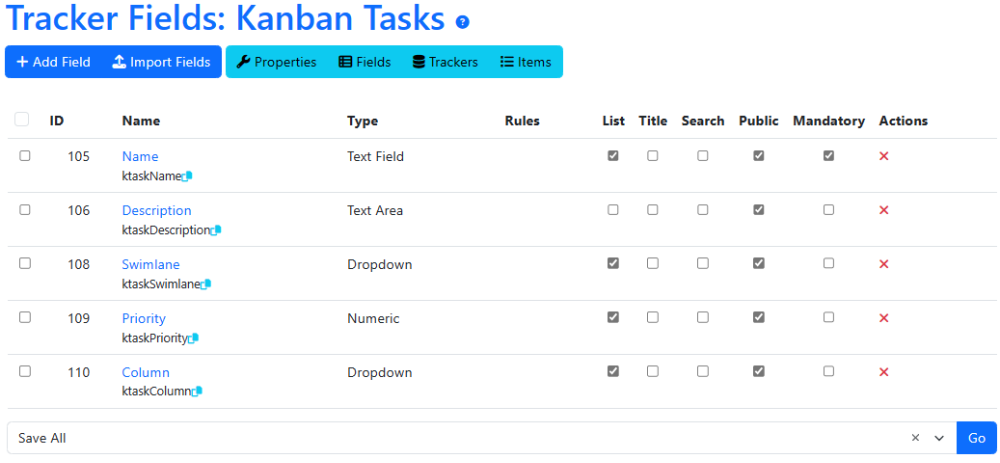The height and width of the screenshot is (463, 1000).
Task: Copy the ktaskSwimlane permanent name icon
Action: (x=205, y=284)
